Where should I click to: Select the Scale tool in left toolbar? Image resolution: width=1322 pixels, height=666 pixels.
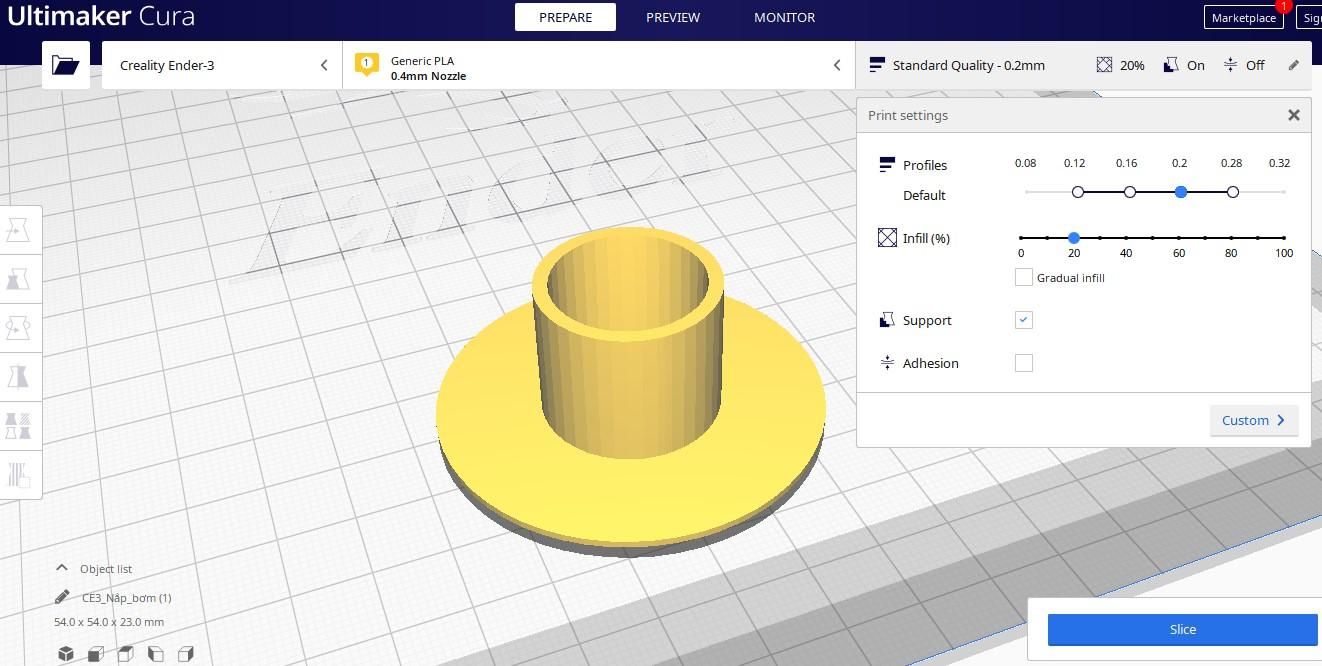[x=19, y=279]
